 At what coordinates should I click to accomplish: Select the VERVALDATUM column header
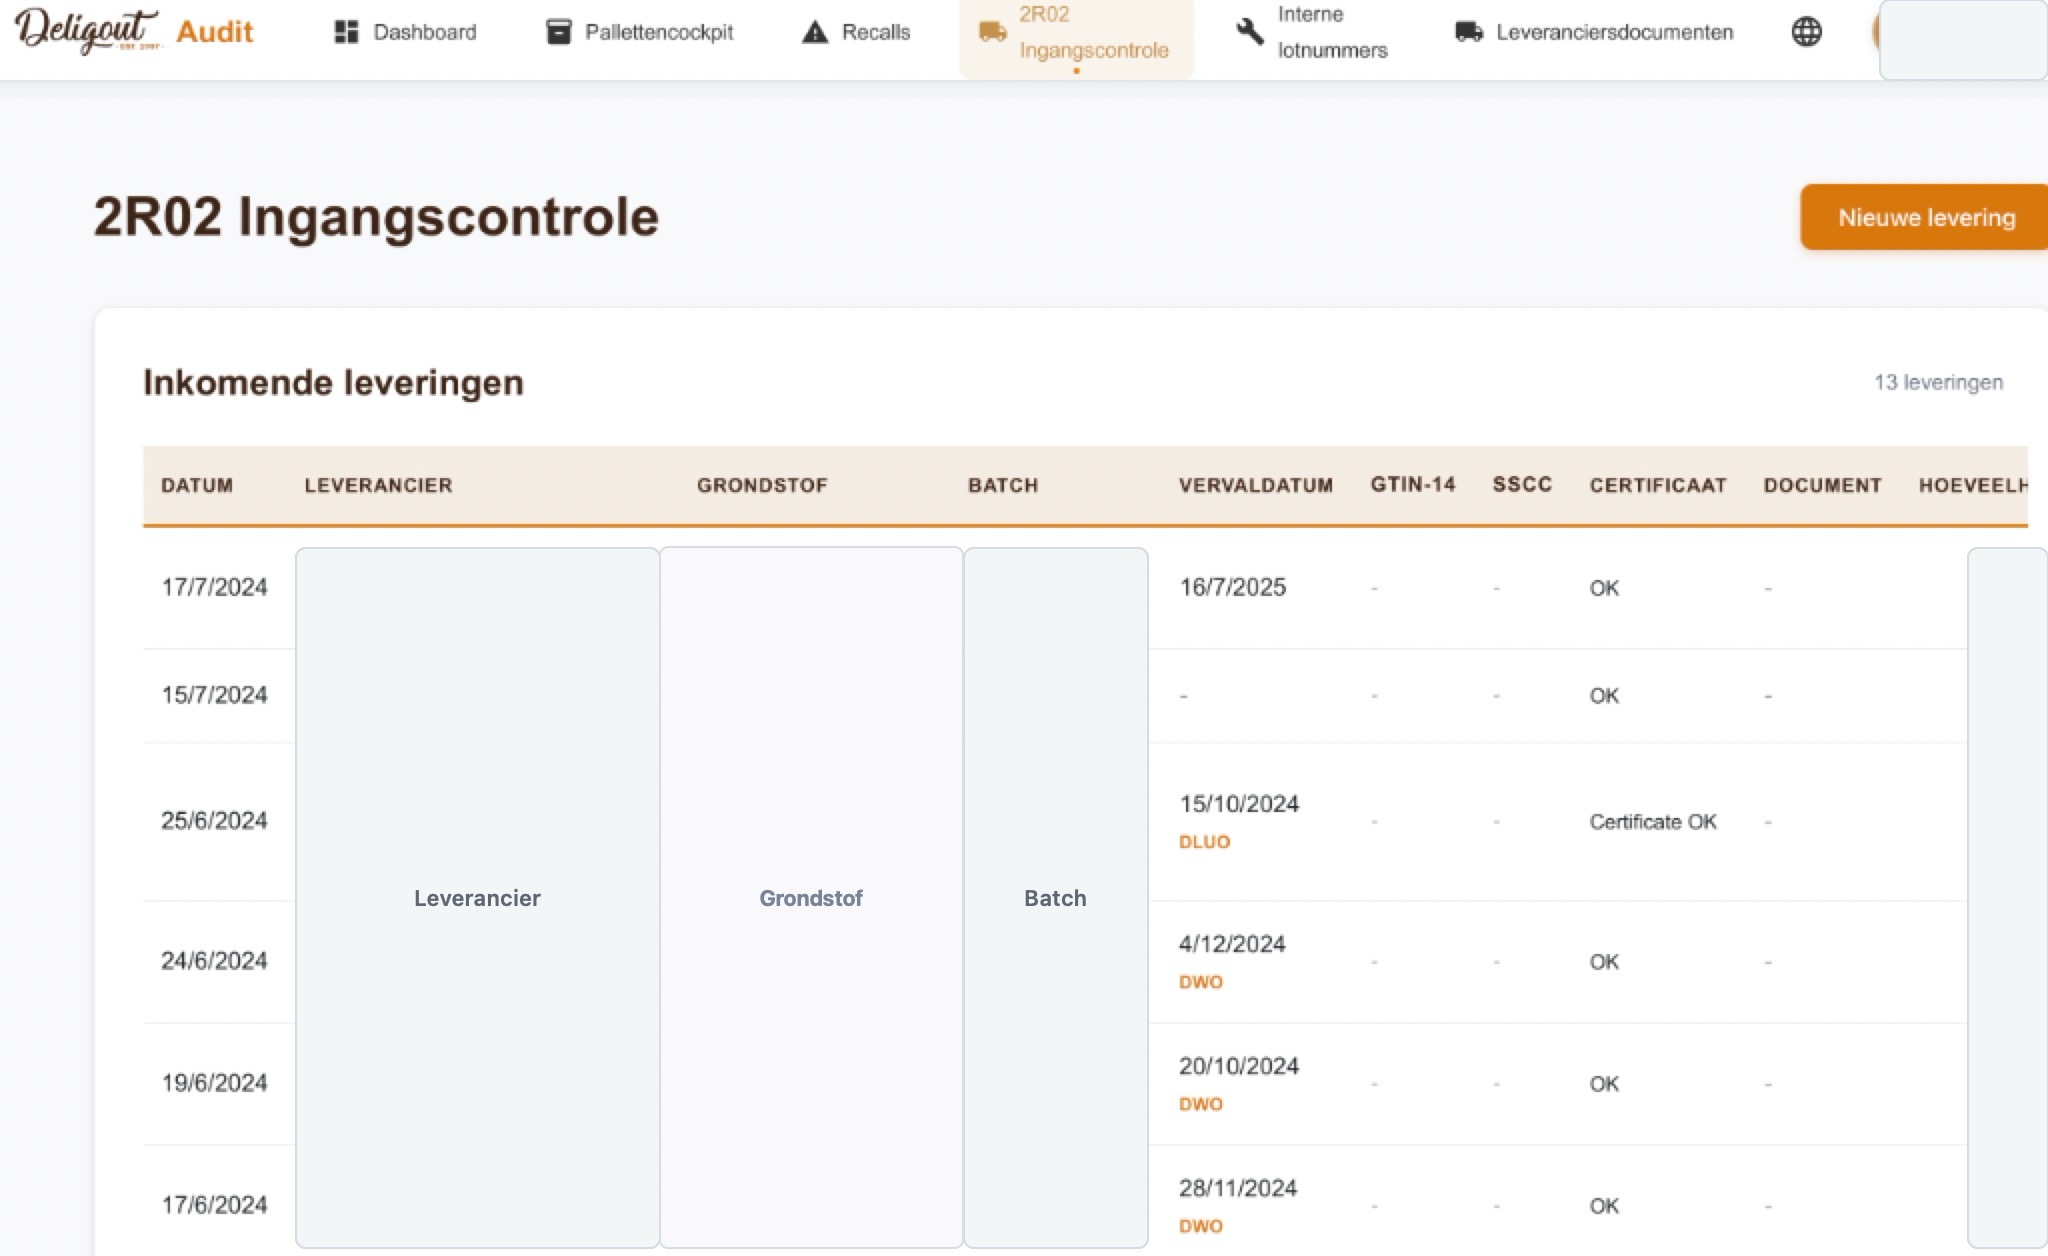click(x=1256, y=485)
